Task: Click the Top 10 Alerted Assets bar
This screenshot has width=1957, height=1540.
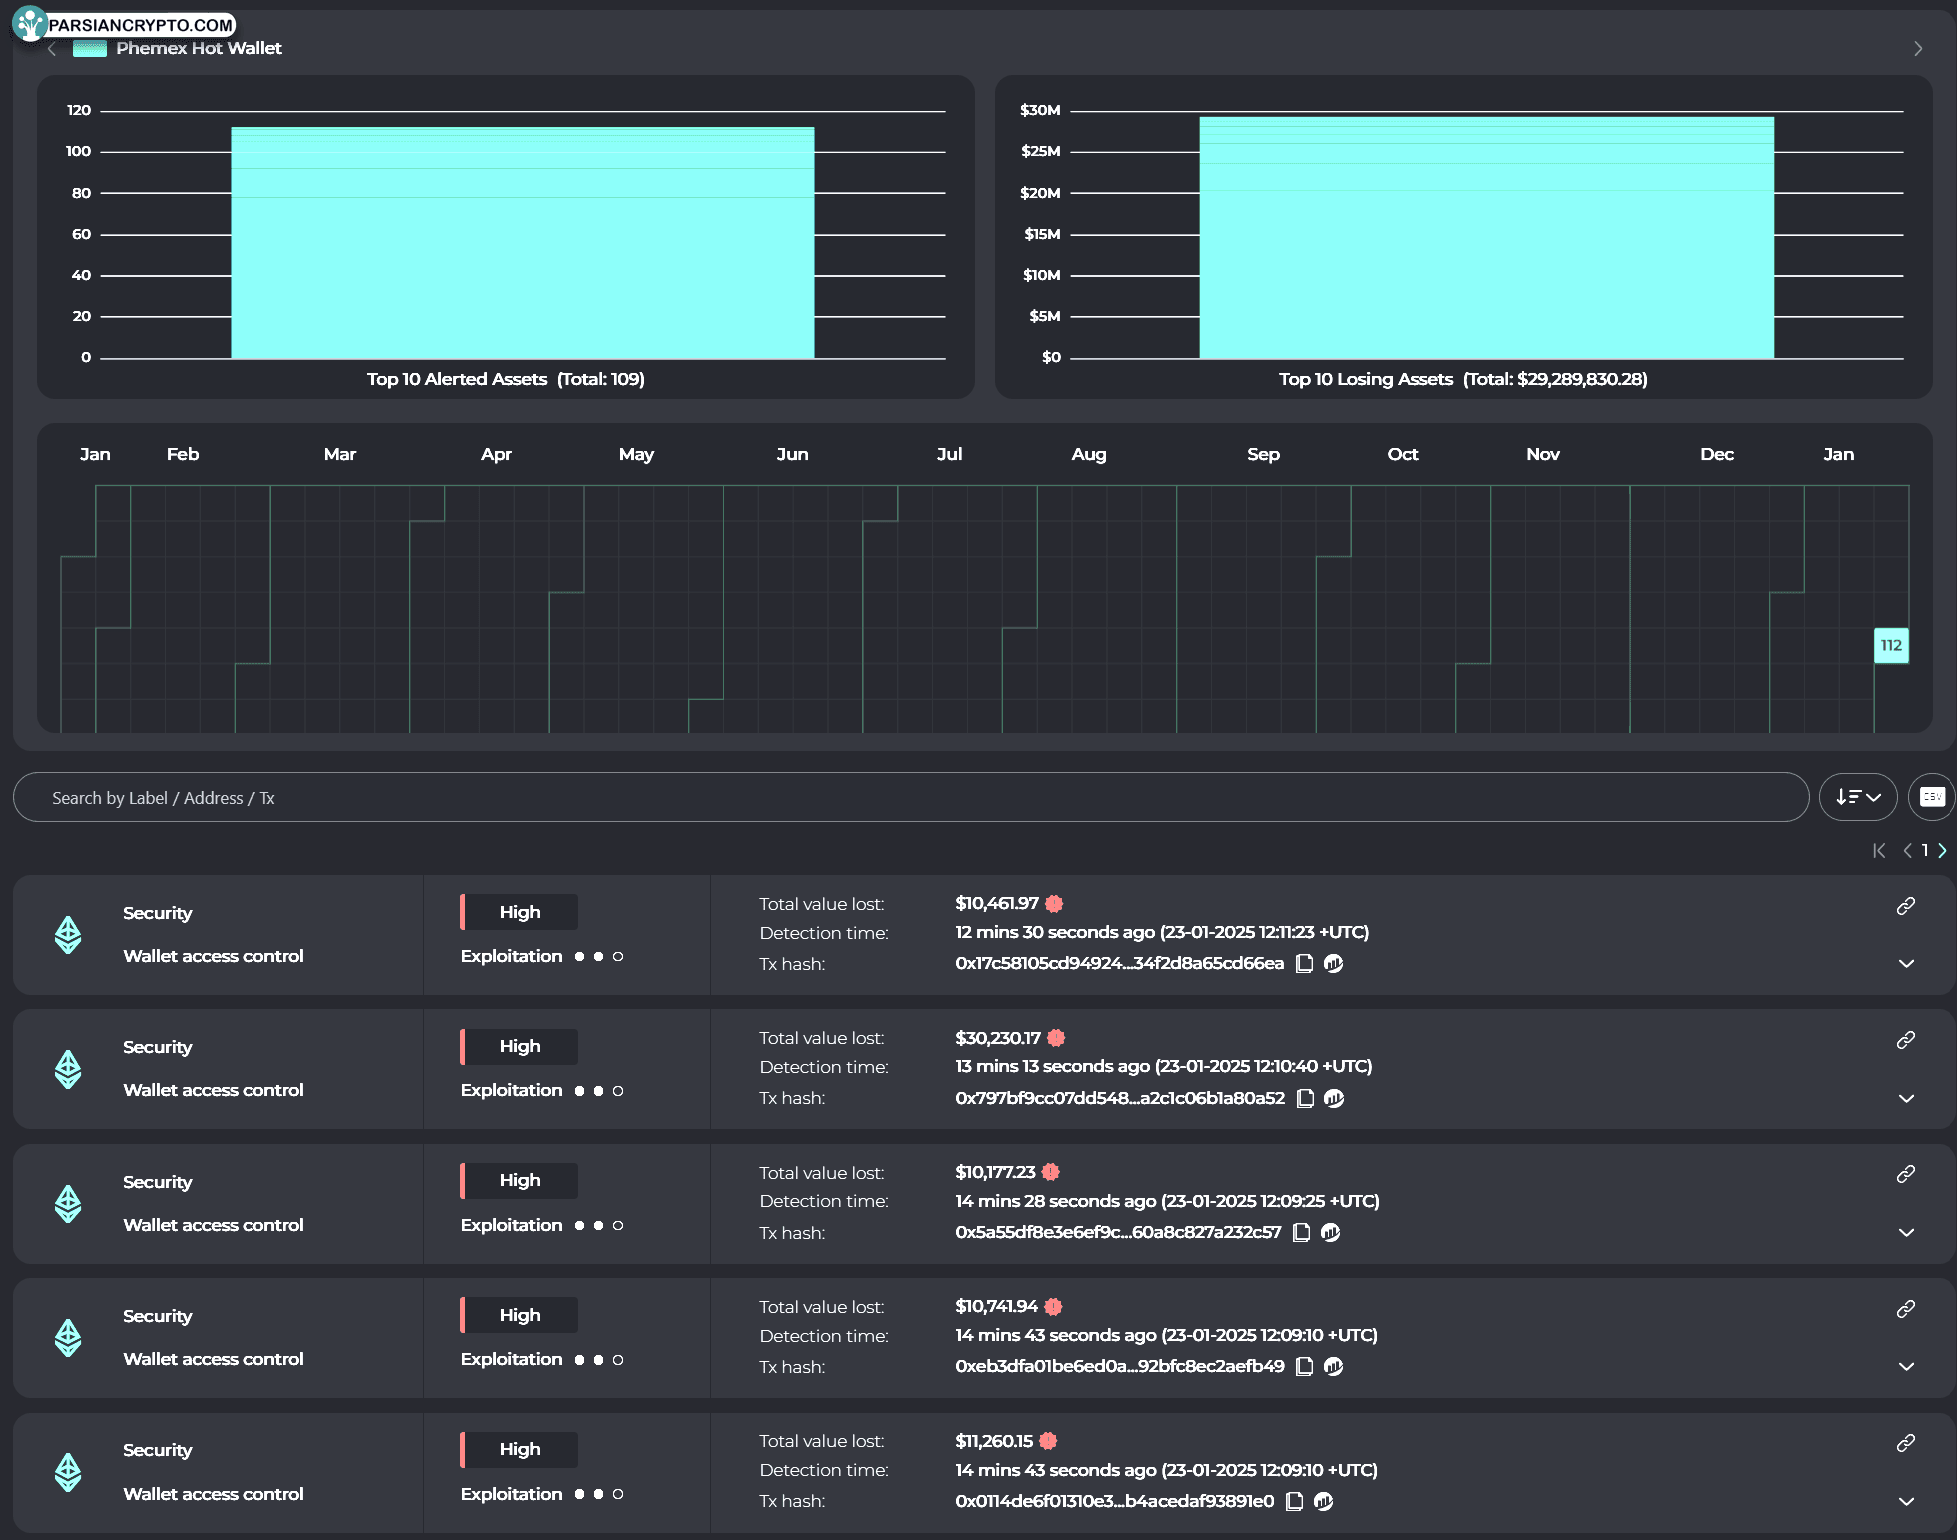Action: tap(523, 243)
